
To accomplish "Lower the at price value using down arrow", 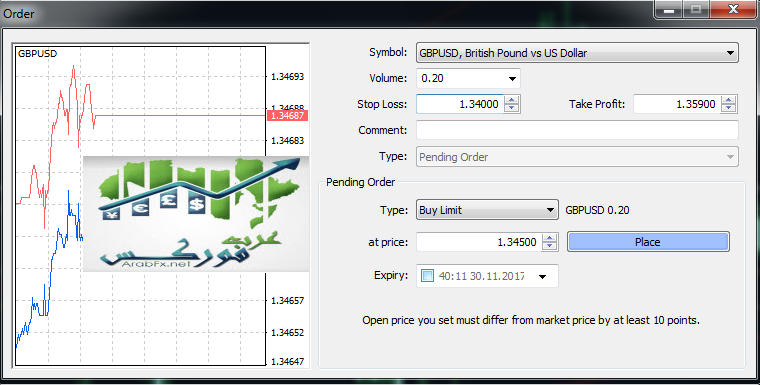I will coord(549,246).
